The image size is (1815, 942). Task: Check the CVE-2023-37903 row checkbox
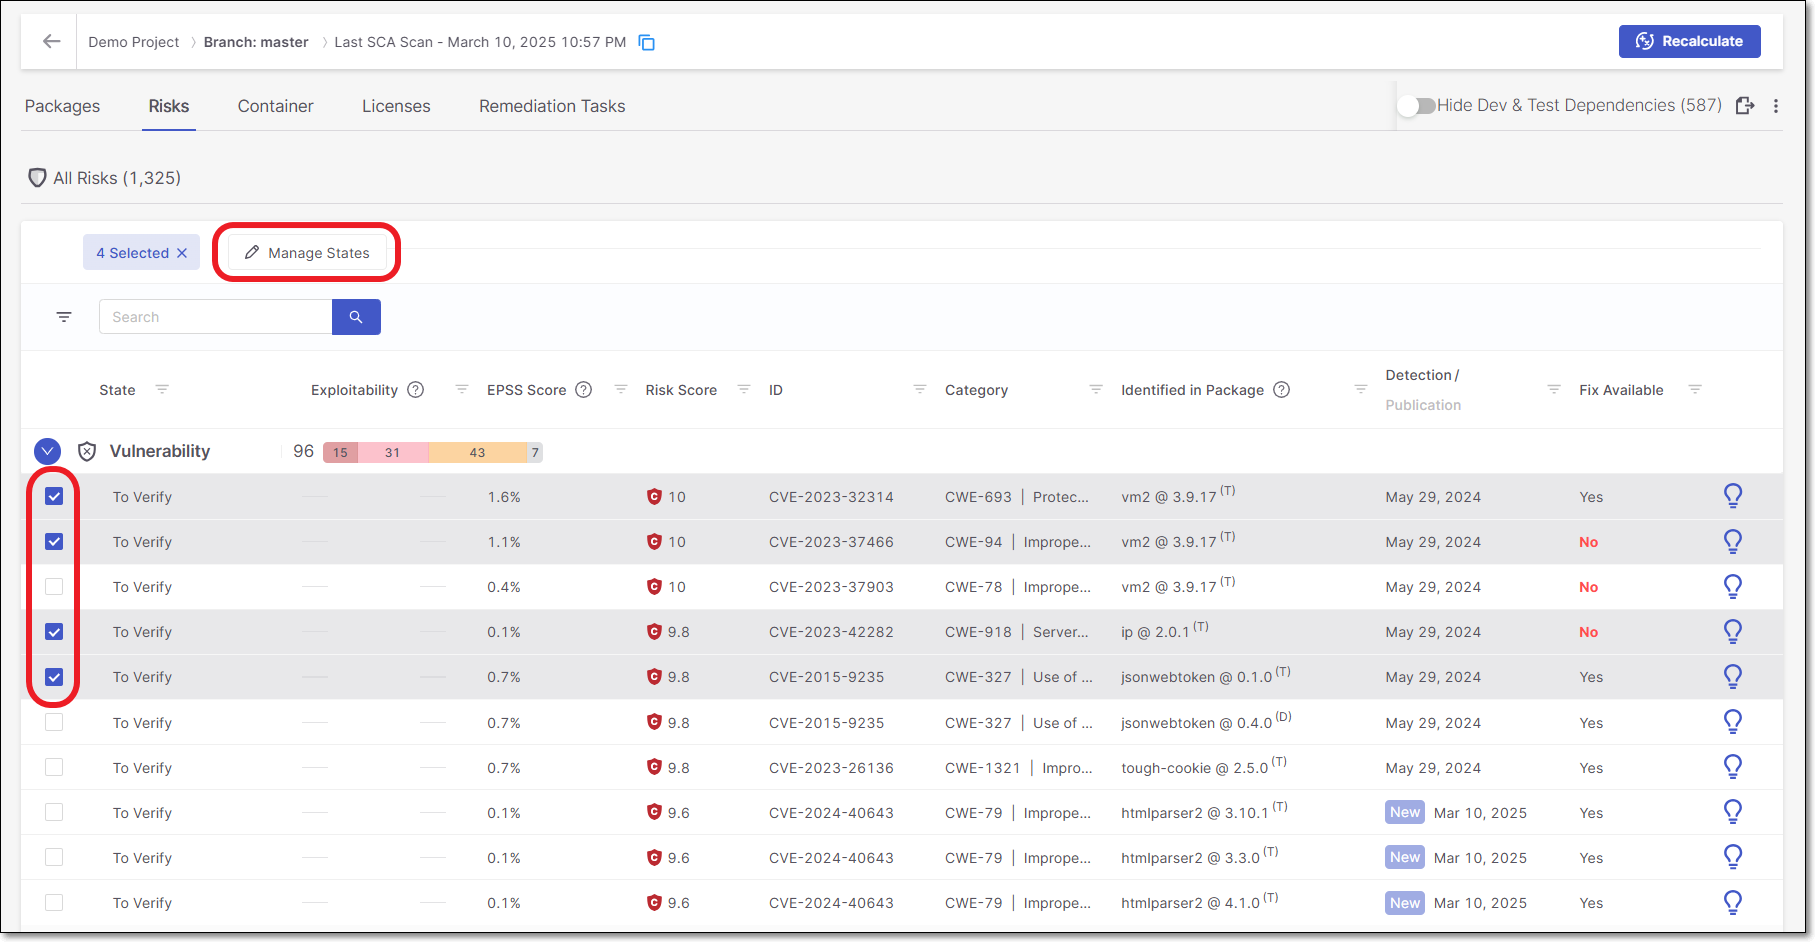pyautogui.click(x=54, y=586)
